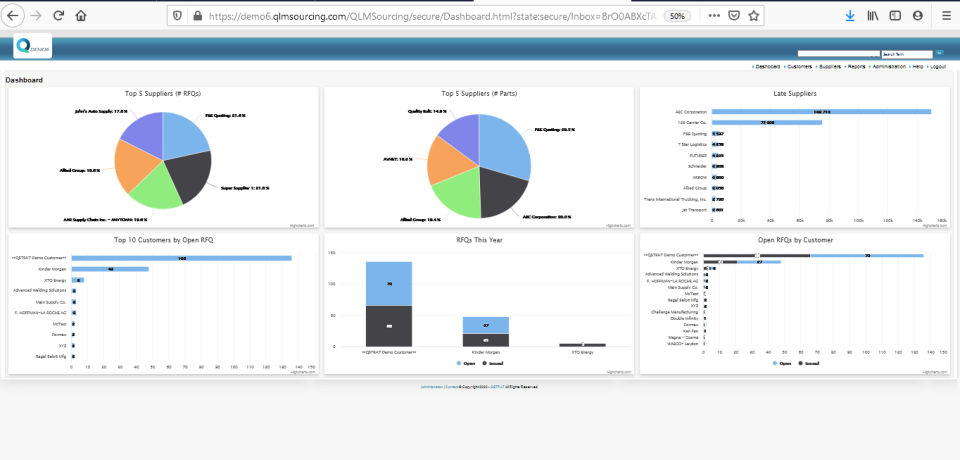This screenshot has width=960, height=460.
Task: Reset the 50% zoom level badge
Action: click(x=677, y=16)
